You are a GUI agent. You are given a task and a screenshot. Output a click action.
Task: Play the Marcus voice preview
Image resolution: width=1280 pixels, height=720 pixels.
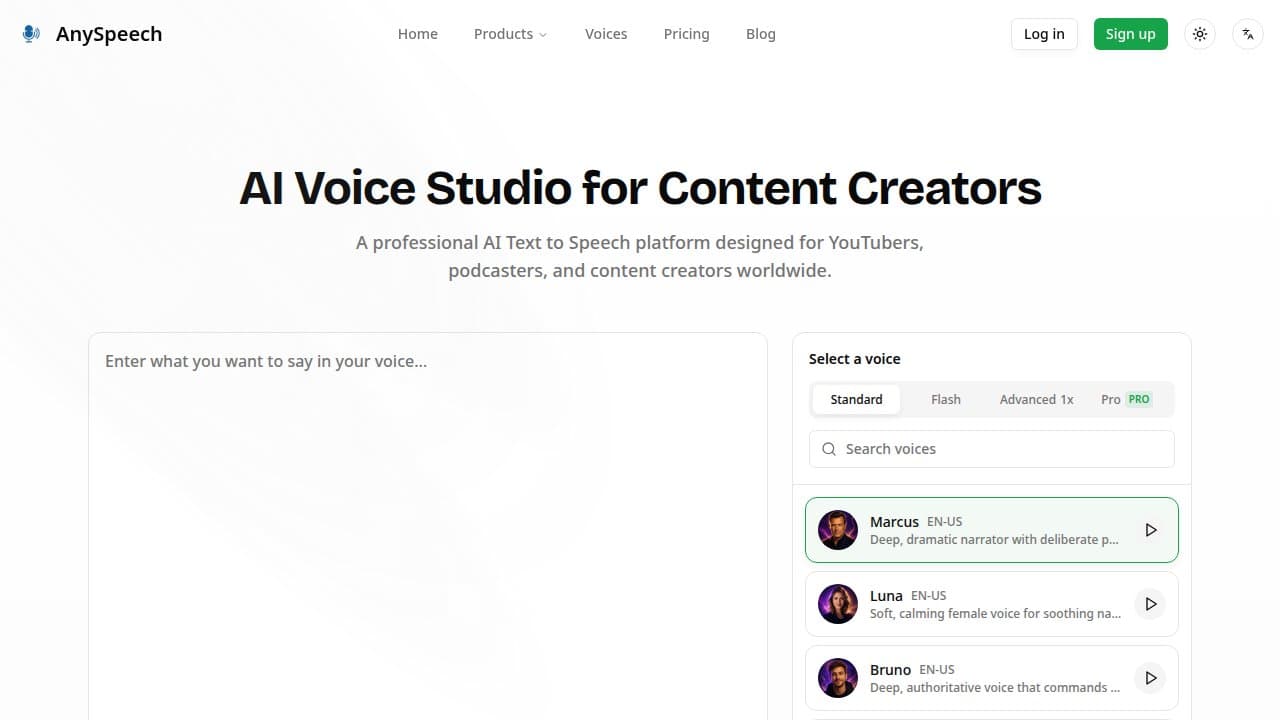[x=1151, y=530]
